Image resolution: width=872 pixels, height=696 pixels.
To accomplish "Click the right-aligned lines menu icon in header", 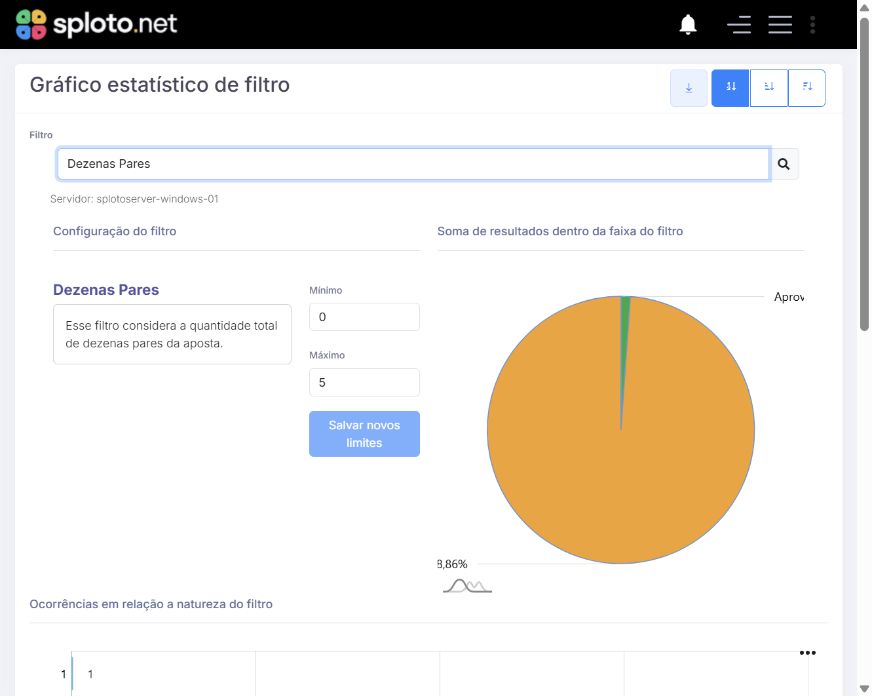I will click(739, 24).
